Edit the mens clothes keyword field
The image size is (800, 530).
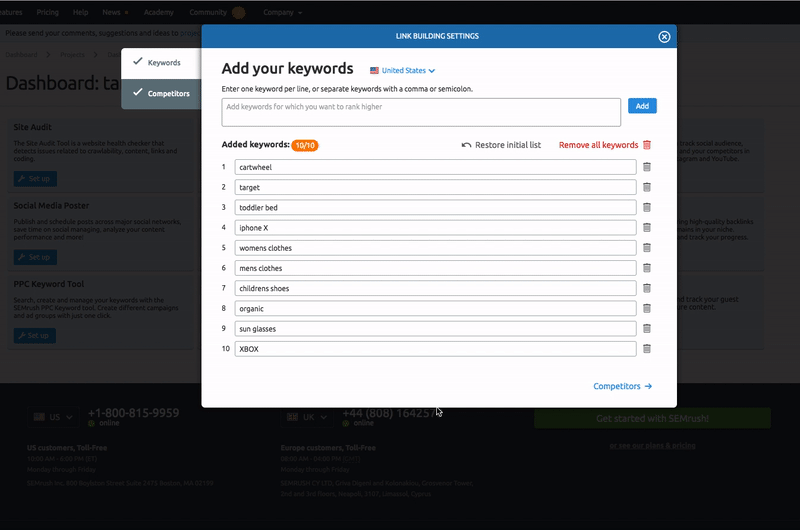435,268
